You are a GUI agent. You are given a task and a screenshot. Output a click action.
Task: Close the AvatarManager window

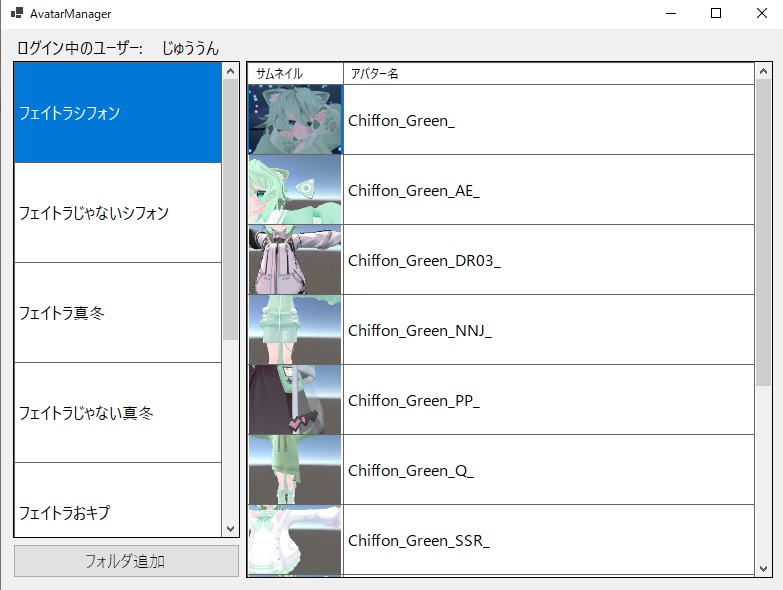point(761,13)
